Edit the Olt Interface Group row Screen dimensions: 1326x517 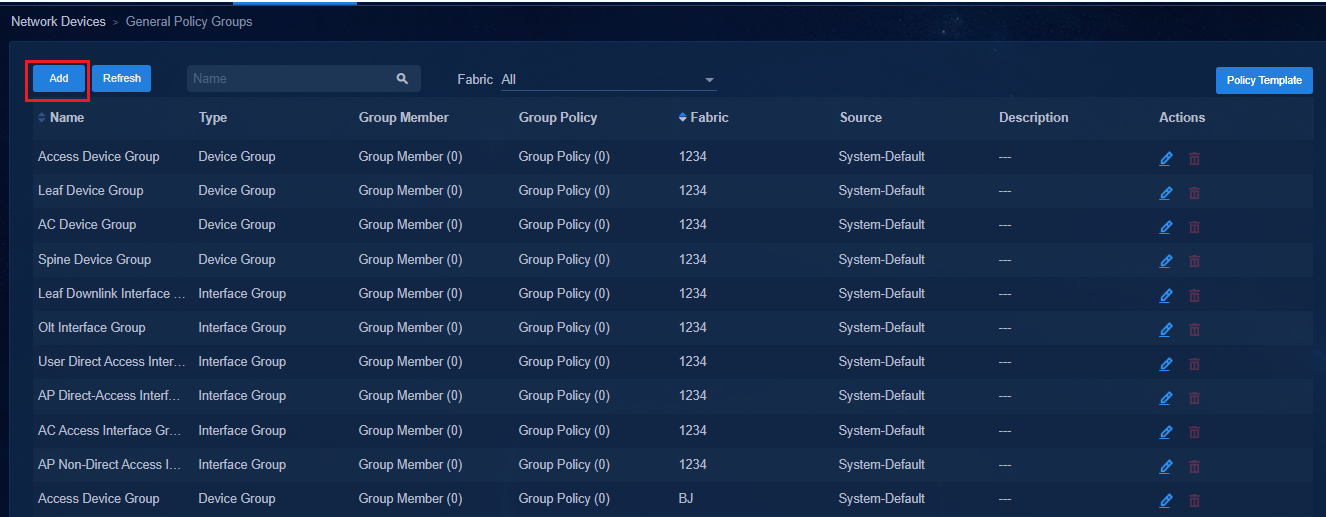1166,330
